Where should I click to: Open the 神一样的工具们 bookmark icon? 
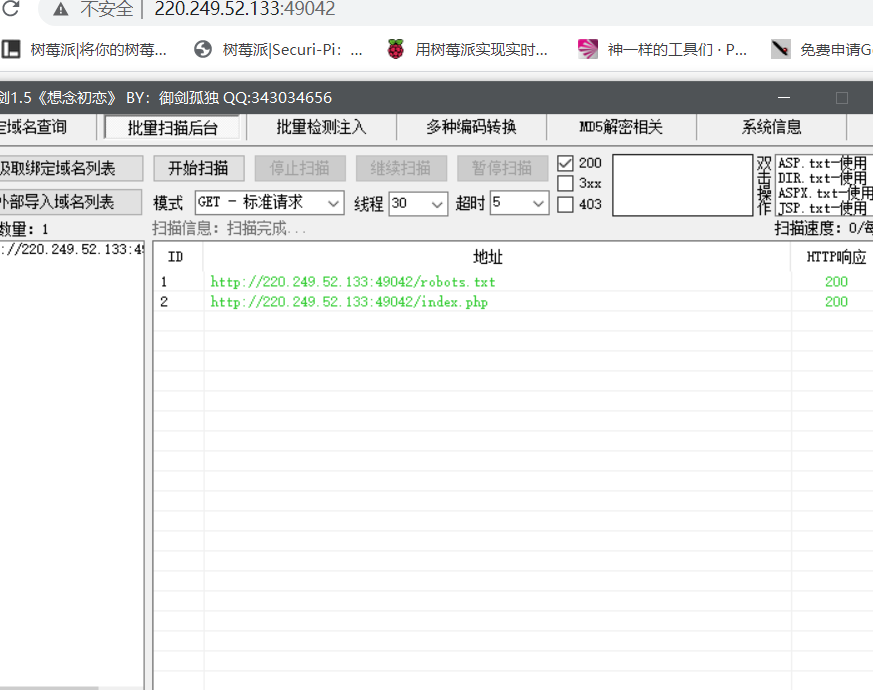588,49
